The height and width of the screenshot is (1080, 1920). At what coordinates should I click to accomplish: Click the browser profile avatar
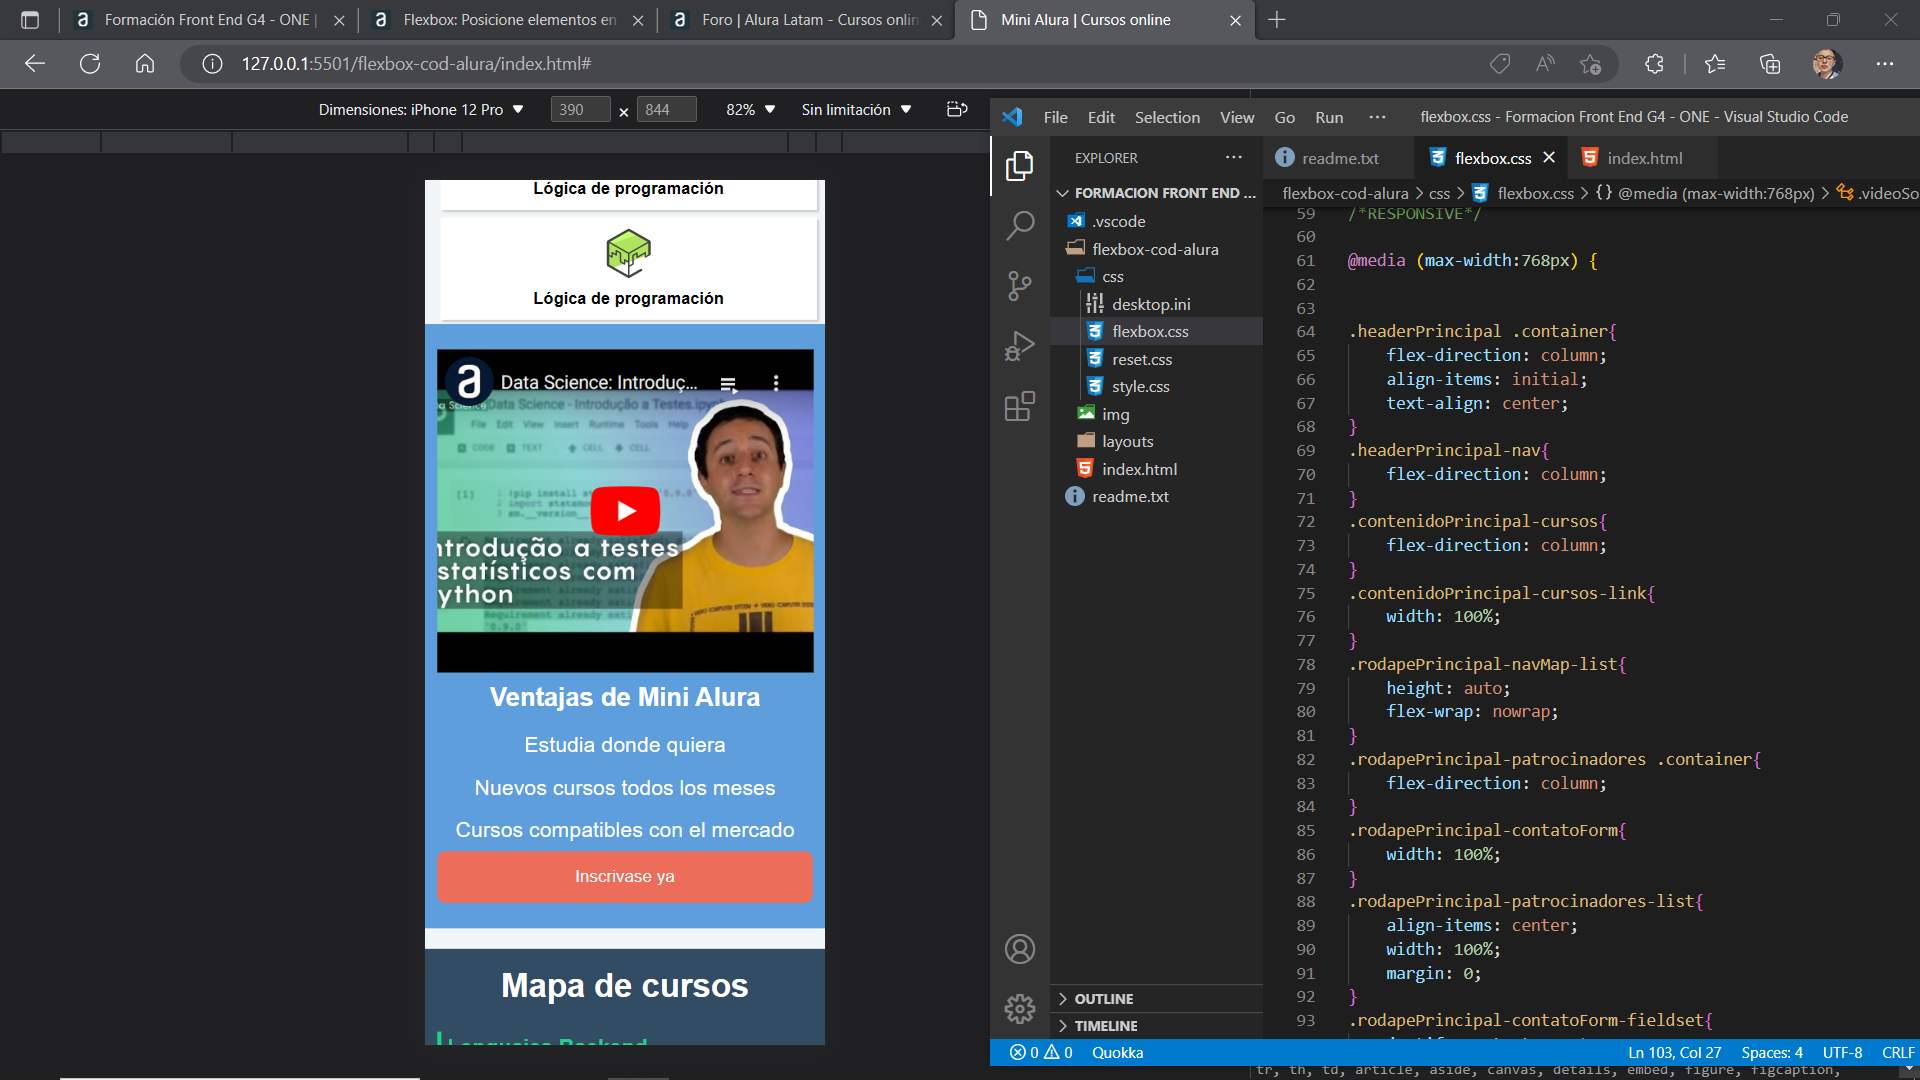1827,64
